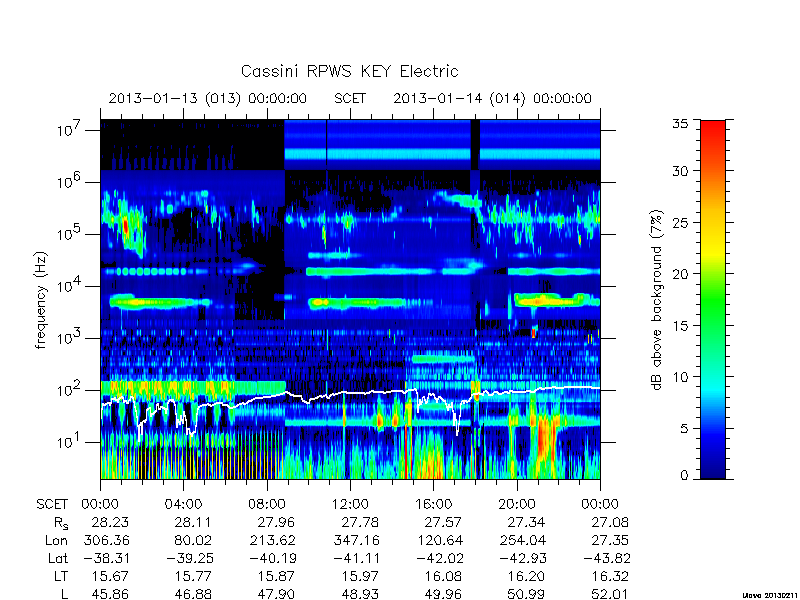Select start date '2013-01-13 (013) 00:00:00'
Screen dimensions: 800x600
coord(208,98)
